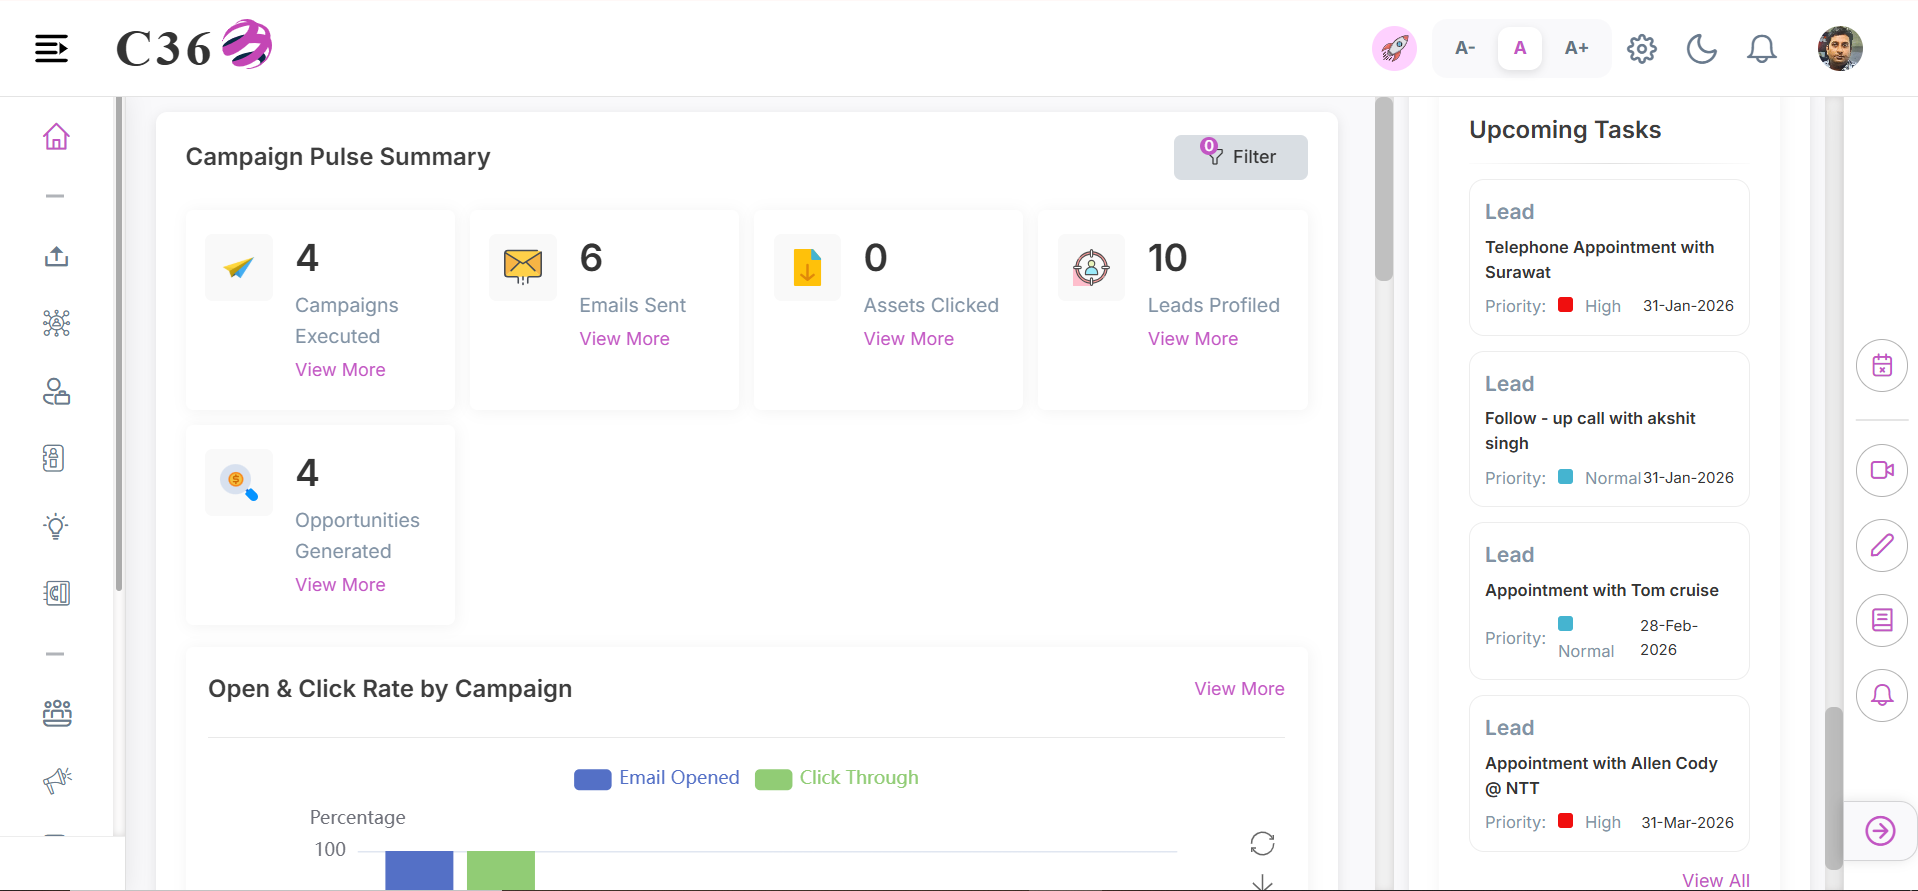Viewport: 1918px width, 891px height.
Task: Click the C36 logo
Action: pyautogui.click(x=194, y=46)
